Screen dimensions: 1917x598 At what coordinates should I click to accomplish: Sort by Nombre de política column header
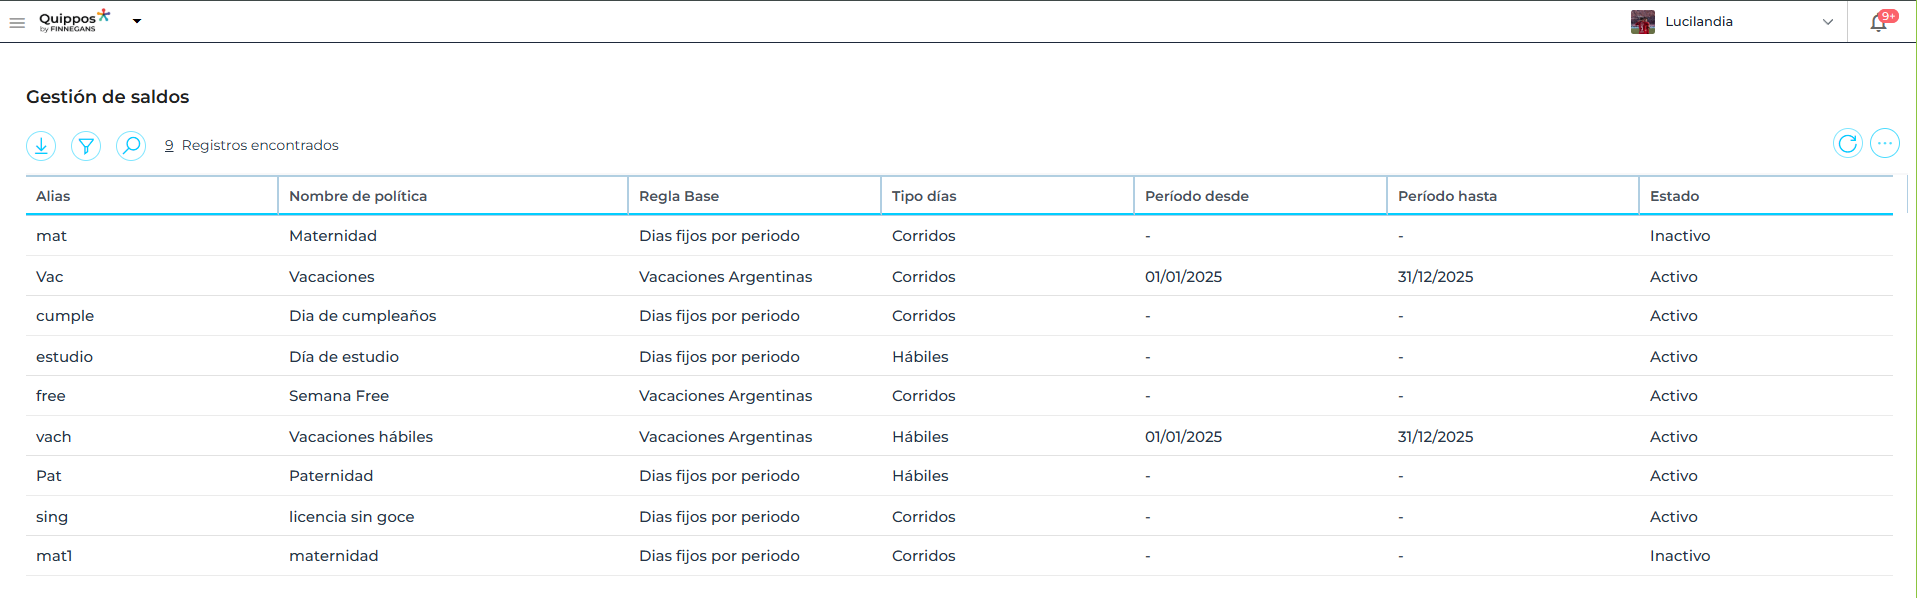[x=358, y=196]
